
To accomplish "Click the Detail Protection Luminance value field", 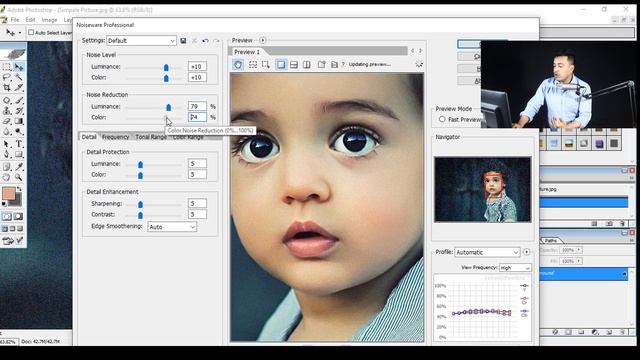I will click(198, 164).
